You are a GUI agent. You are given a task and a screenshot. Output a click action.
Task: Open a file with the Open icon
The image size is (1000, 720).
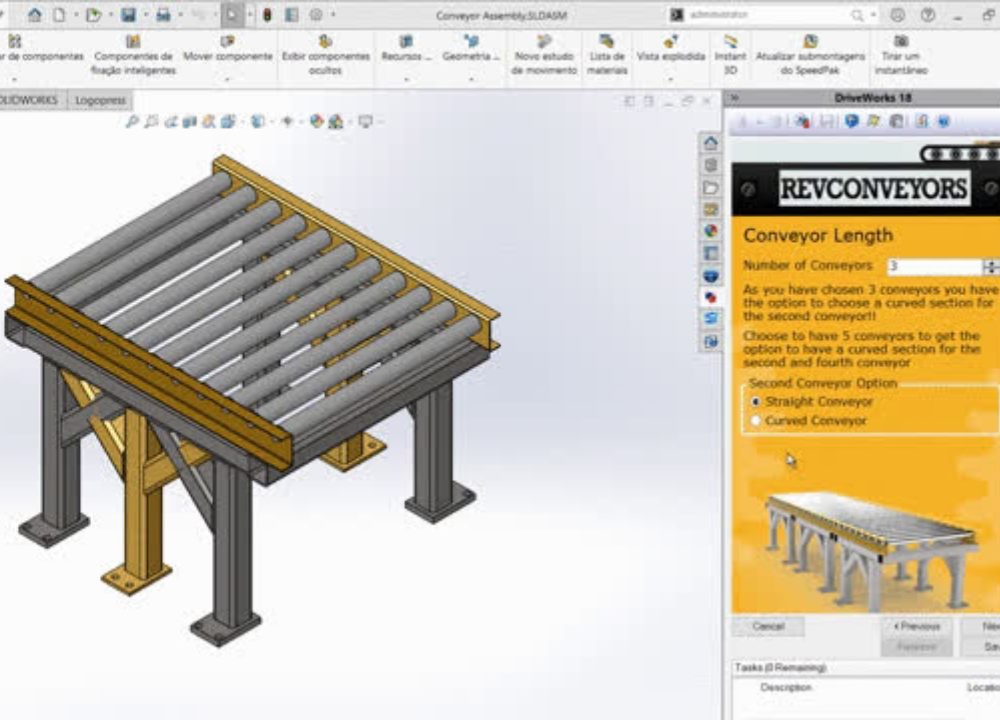[x=93, y=15]
